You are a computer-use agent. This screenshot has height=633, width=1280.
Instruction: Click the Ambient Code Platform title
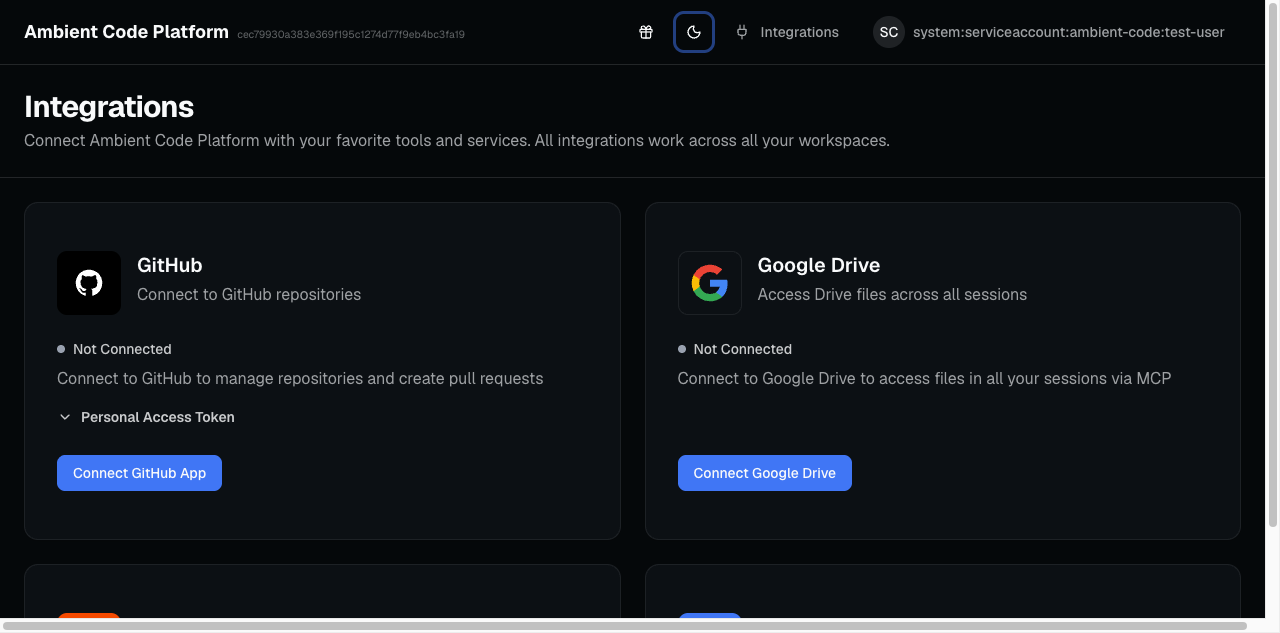pos(126,31)
